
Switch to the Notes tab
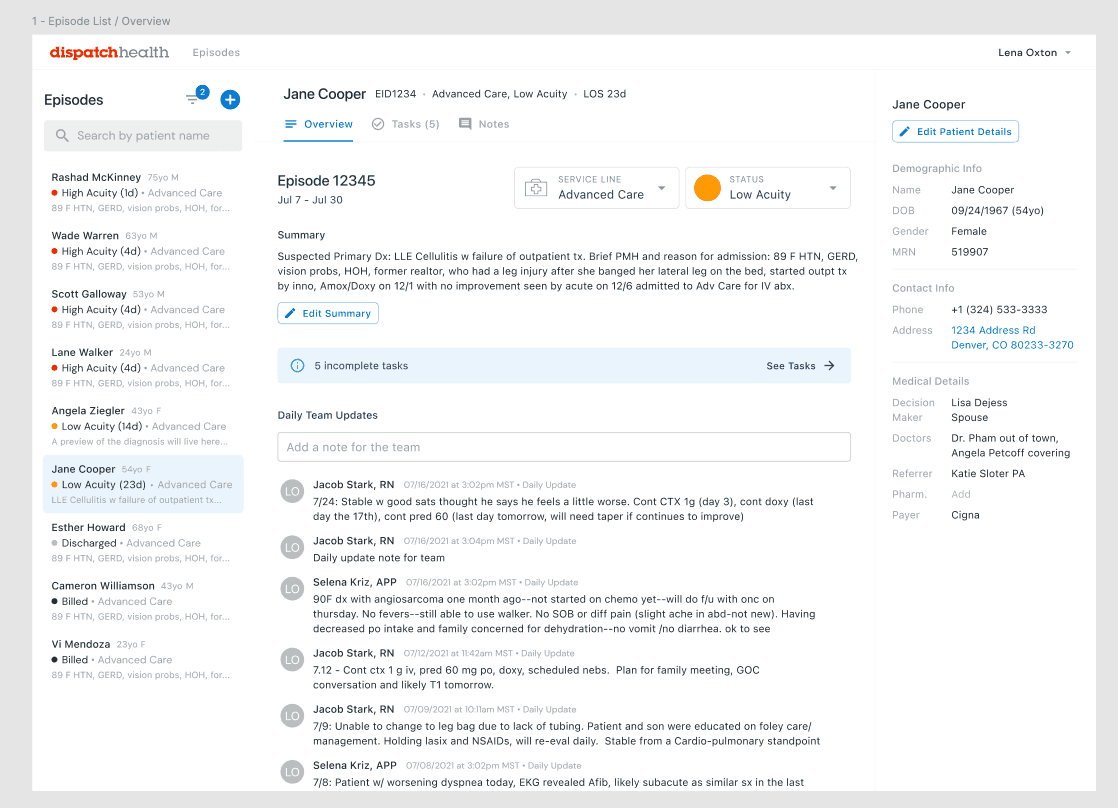pyautogui.click(x=484, y=124)
